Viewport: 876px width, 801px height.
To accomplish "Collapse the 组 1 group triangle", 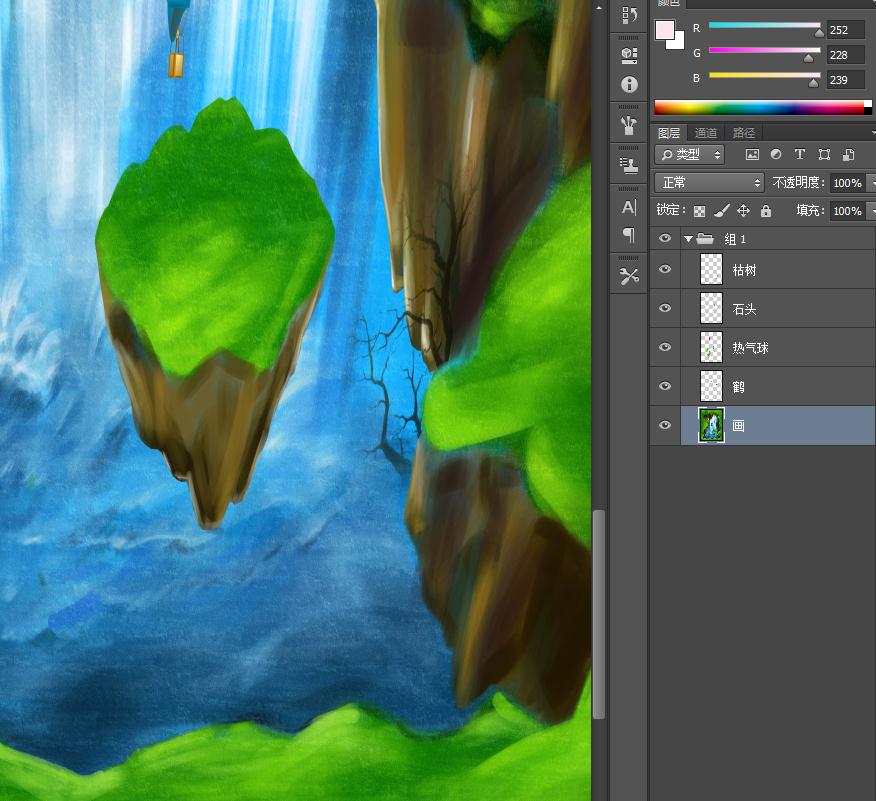I will coord(688,239).
